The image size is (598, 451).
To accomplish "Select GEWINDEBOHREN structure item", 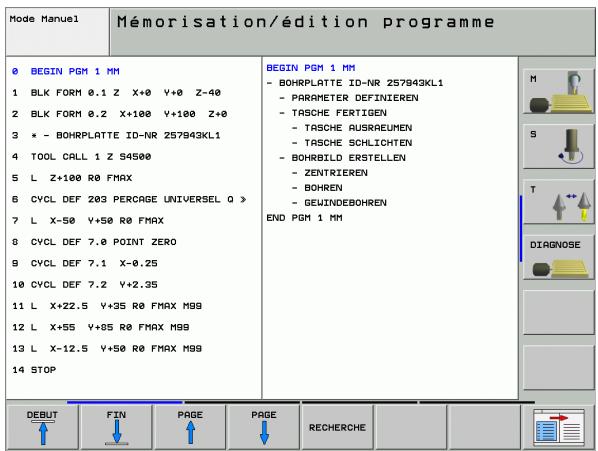I will pos(346,203).
